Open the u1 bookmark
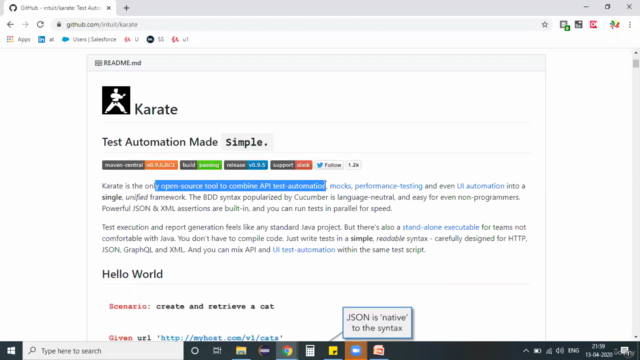 [x=180, y=39]
